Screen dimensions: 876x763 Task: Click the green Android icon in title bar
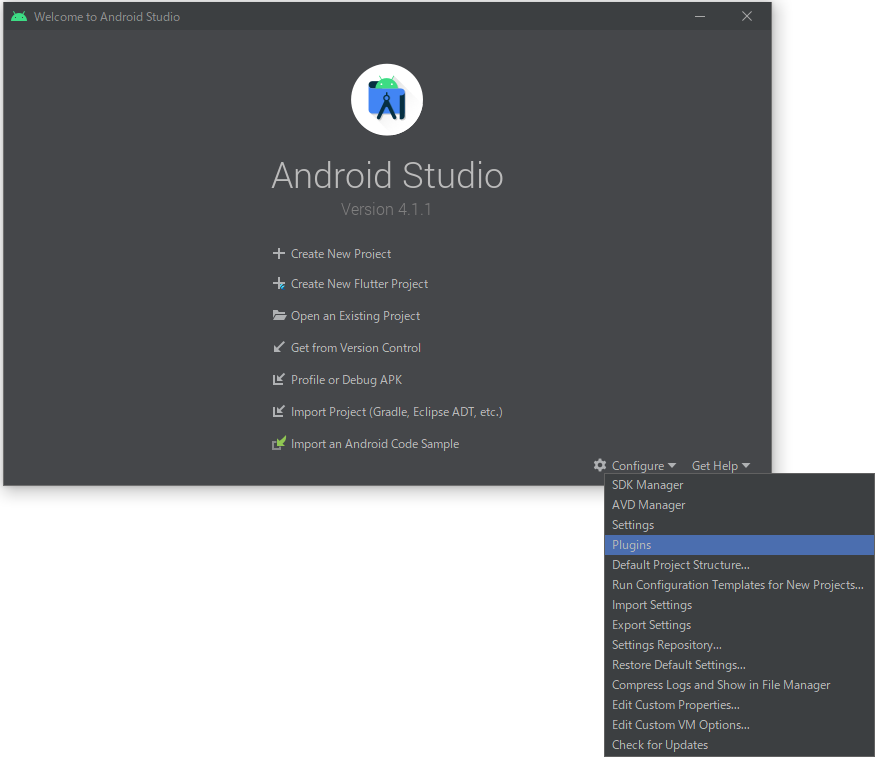pyautogui.click(x=19, y=16)
